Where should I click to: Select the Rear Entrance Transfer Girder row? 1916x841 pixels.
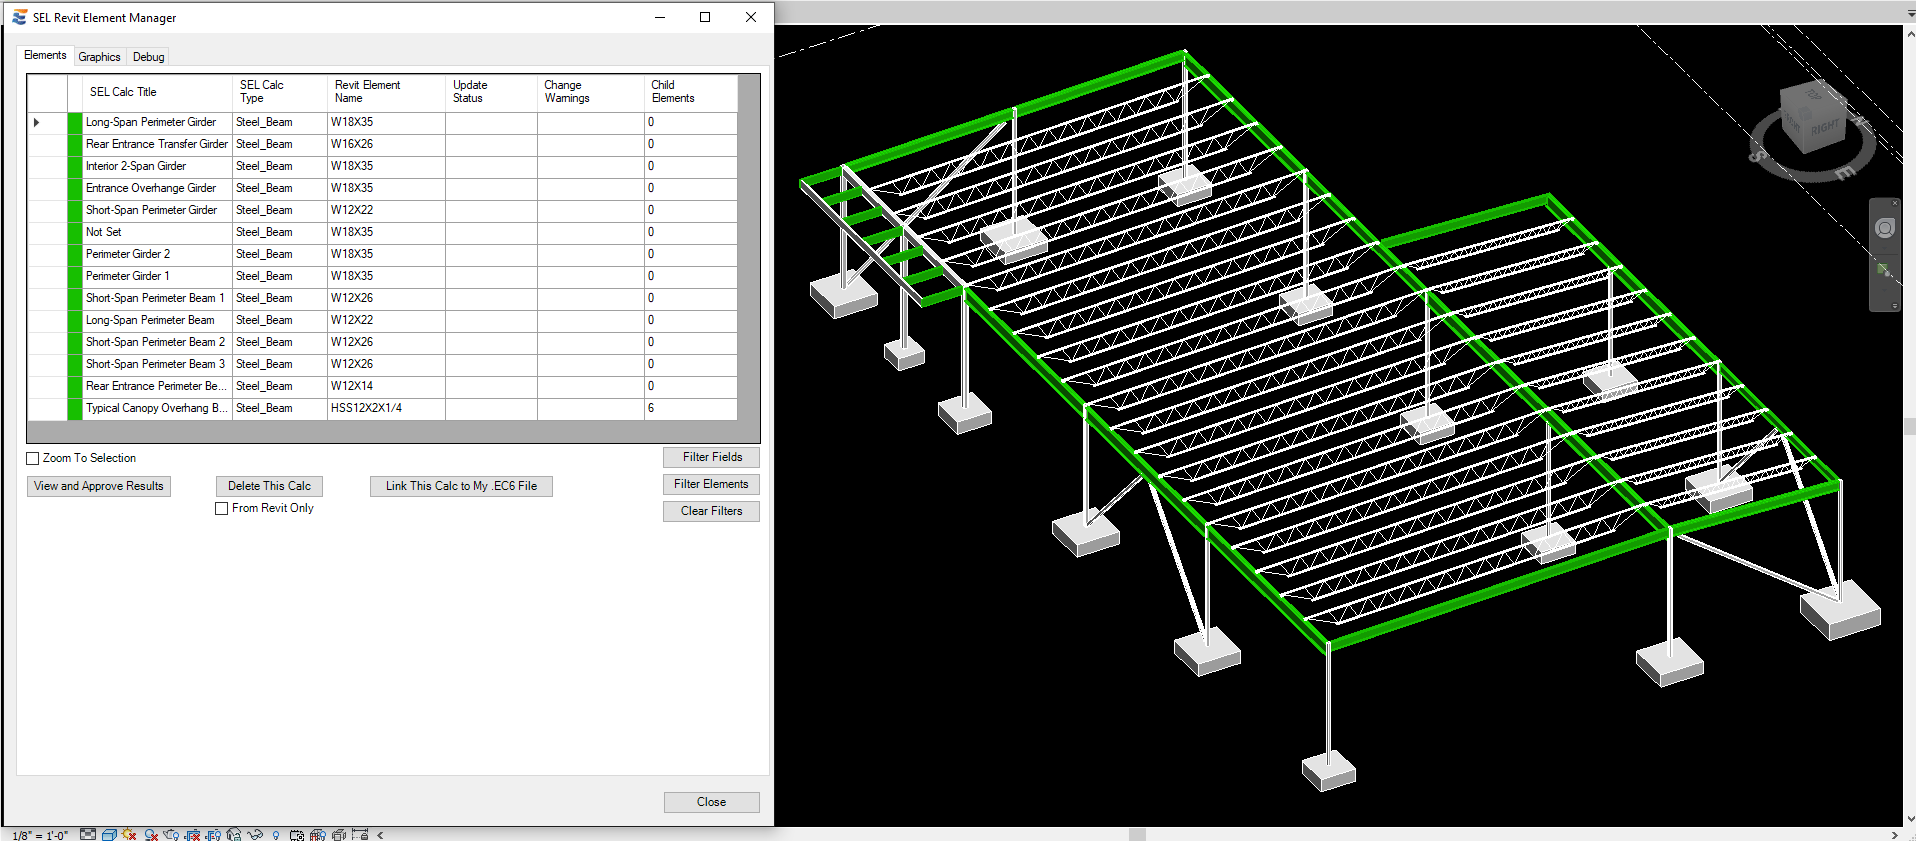pos(382,144)
